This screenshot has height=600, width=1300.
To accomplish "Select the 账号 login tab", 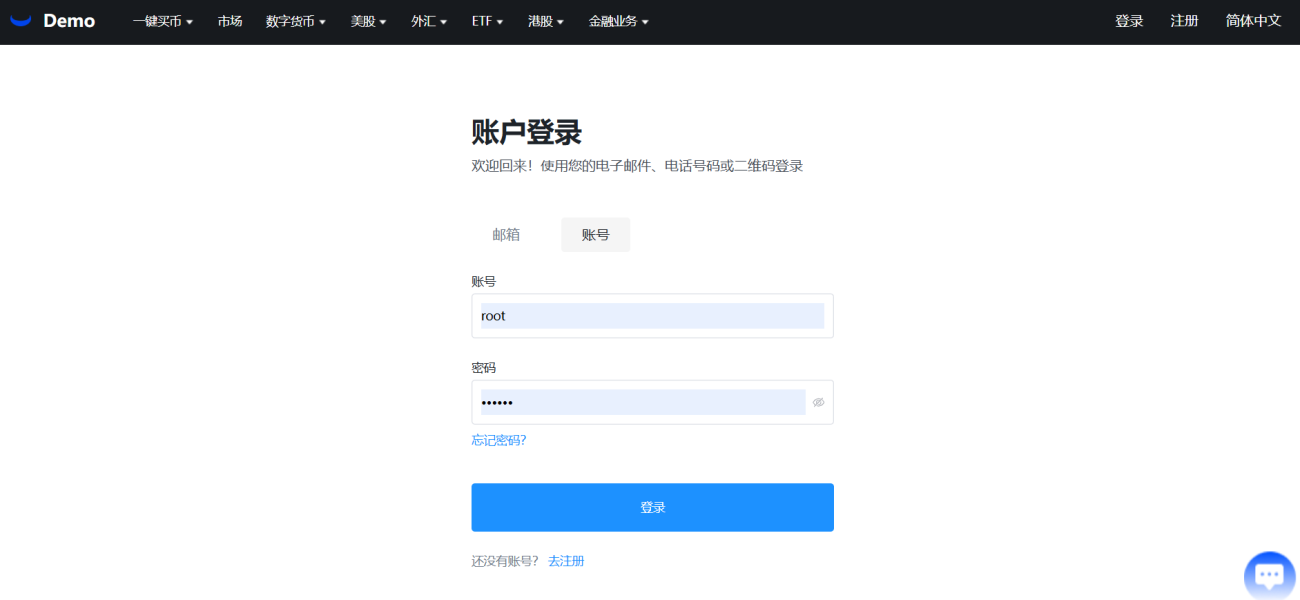I will click(x=595, y=235).
